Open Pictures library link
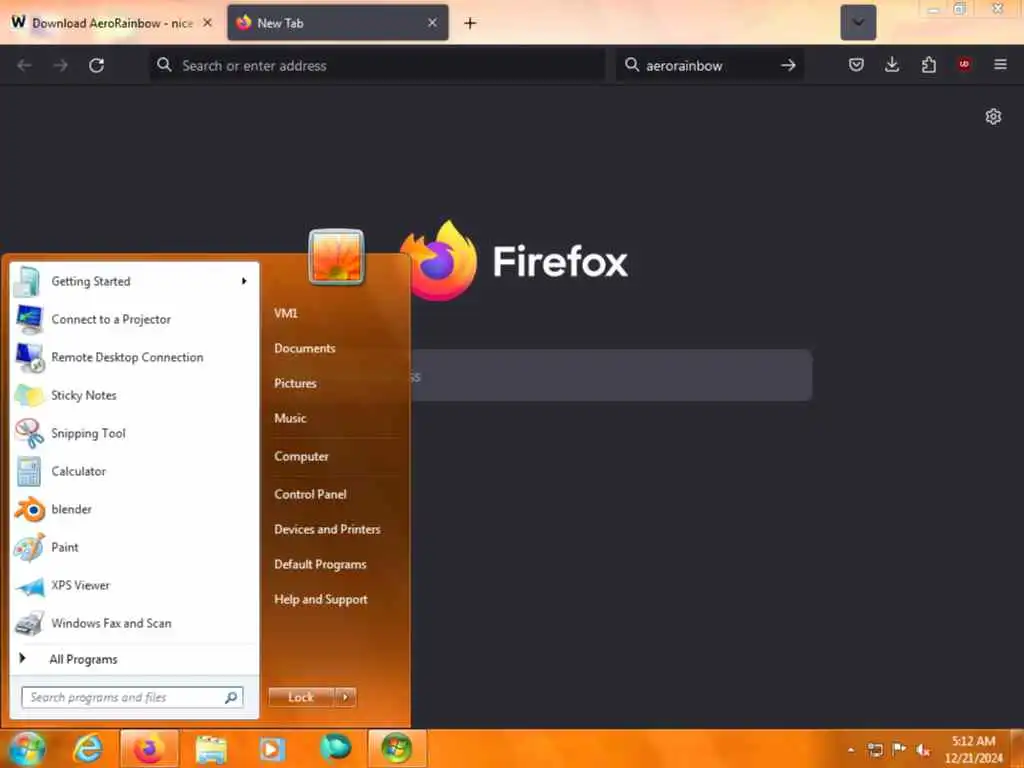1024x768 pixels. point(295,383)
